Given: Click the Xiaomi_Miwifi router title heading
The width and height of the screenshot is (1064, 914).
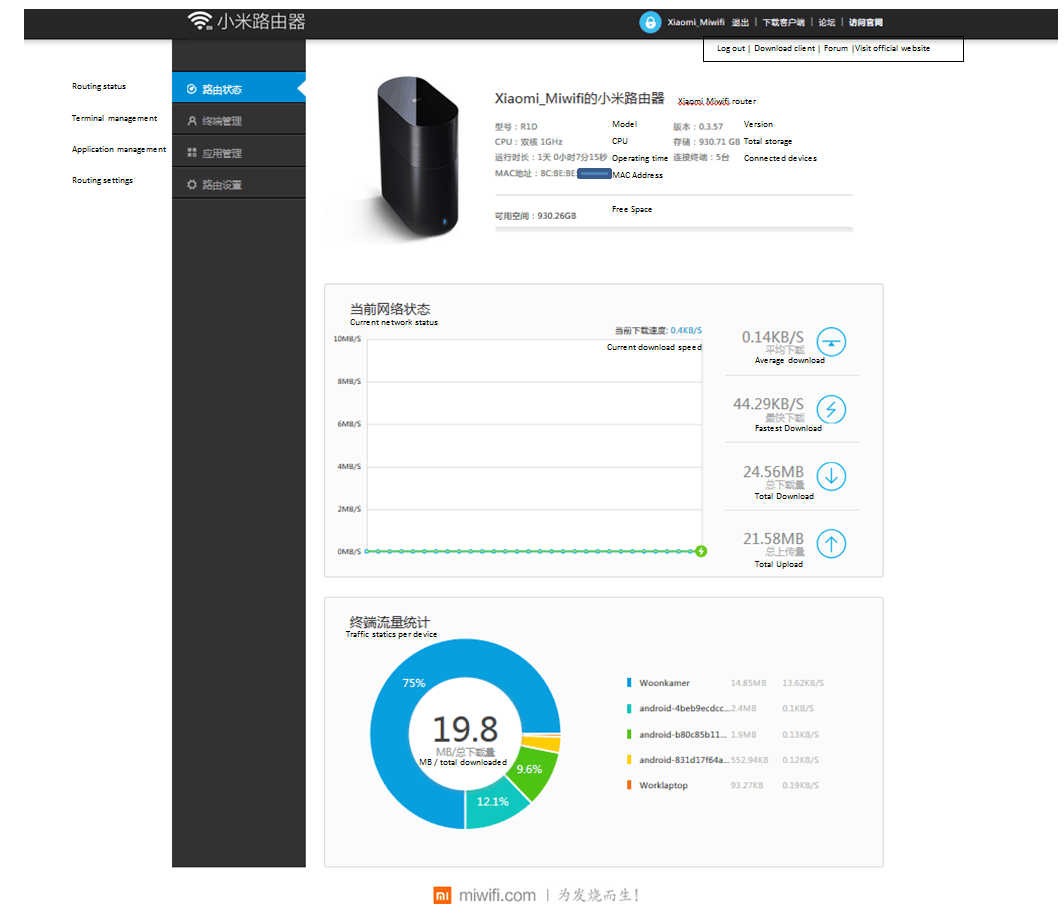Looking at the screenshot, I should (579, 98).
